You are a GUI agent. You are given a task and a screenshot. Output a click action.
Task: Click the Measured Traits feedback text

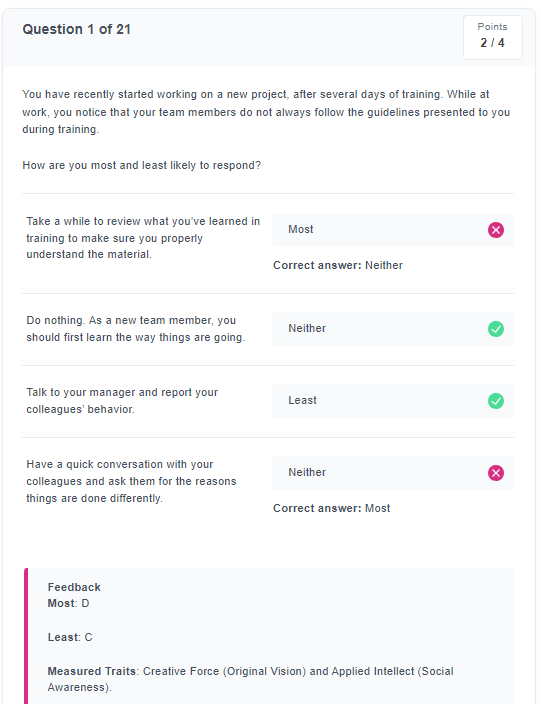250,679
